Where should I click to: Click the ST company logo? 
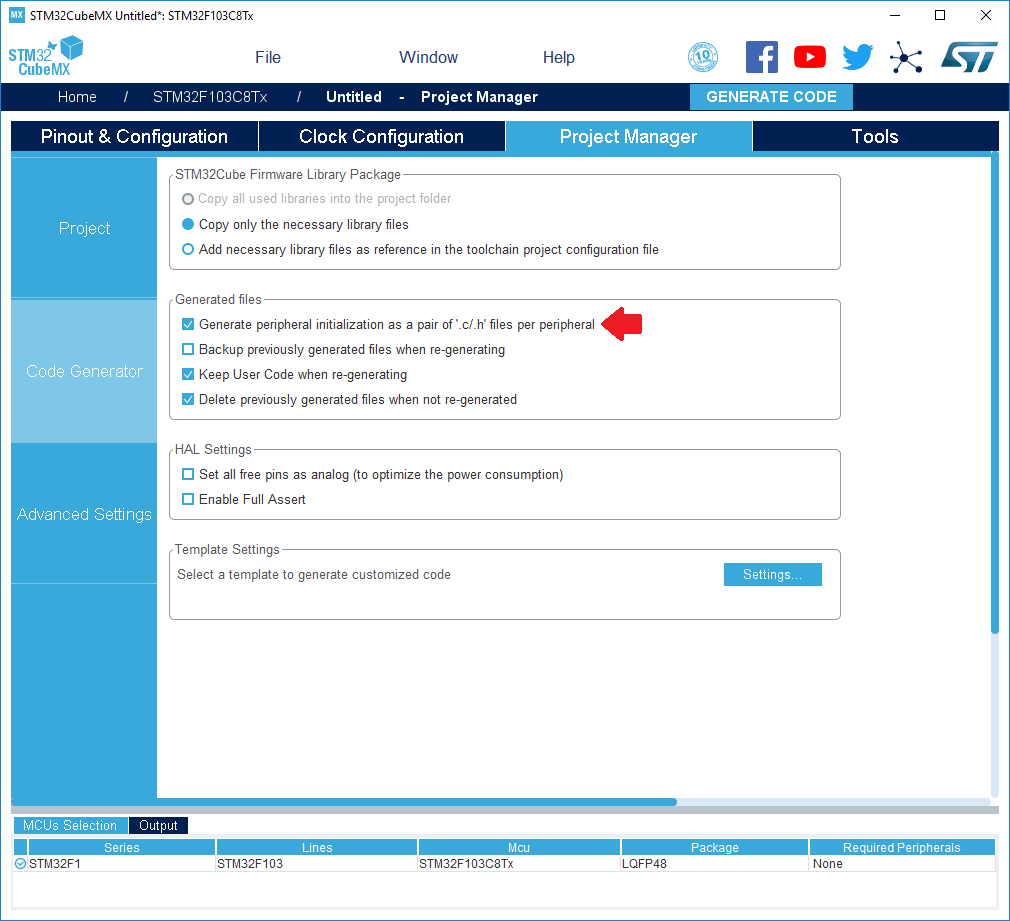pyautogui.click(x=969, y=57)
